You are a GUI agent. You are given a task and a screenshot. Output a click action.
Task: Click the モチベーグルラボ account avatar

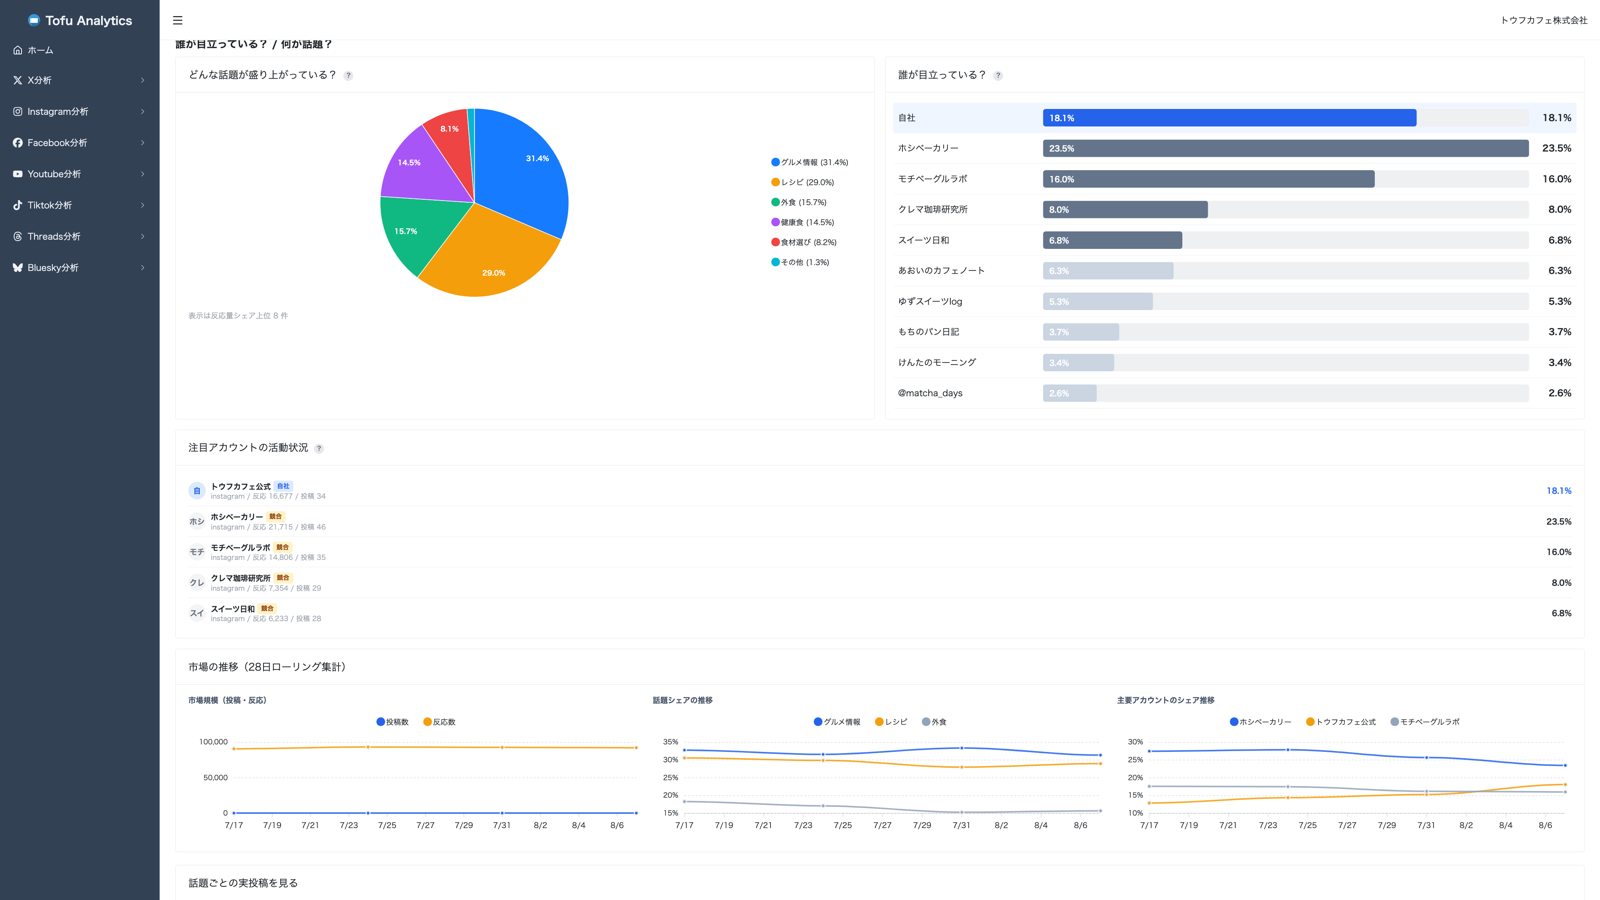197,552
